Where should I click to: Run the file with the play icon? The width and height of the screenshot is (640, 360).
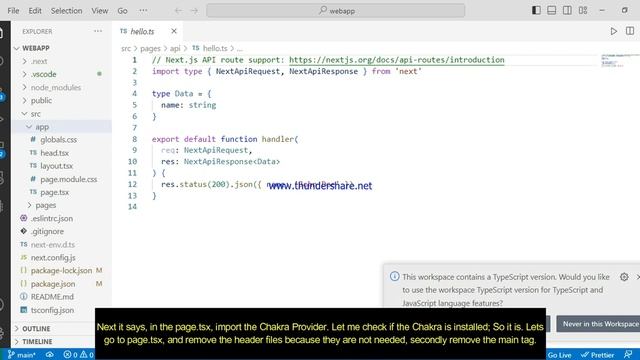click(x=613, y=31)
